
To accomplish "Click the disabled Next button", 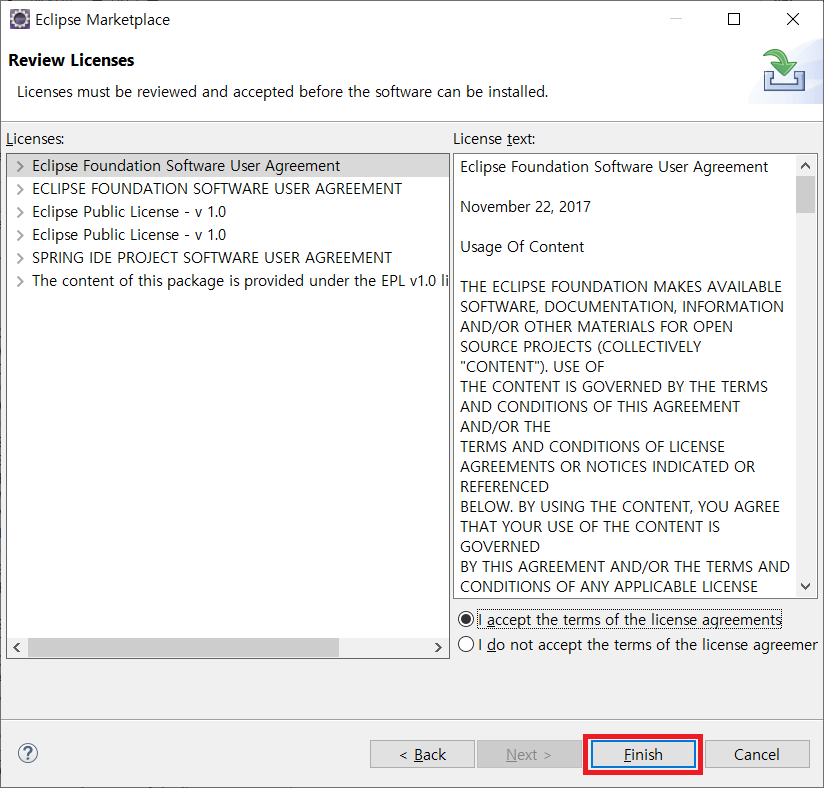I will pos(529,754).
